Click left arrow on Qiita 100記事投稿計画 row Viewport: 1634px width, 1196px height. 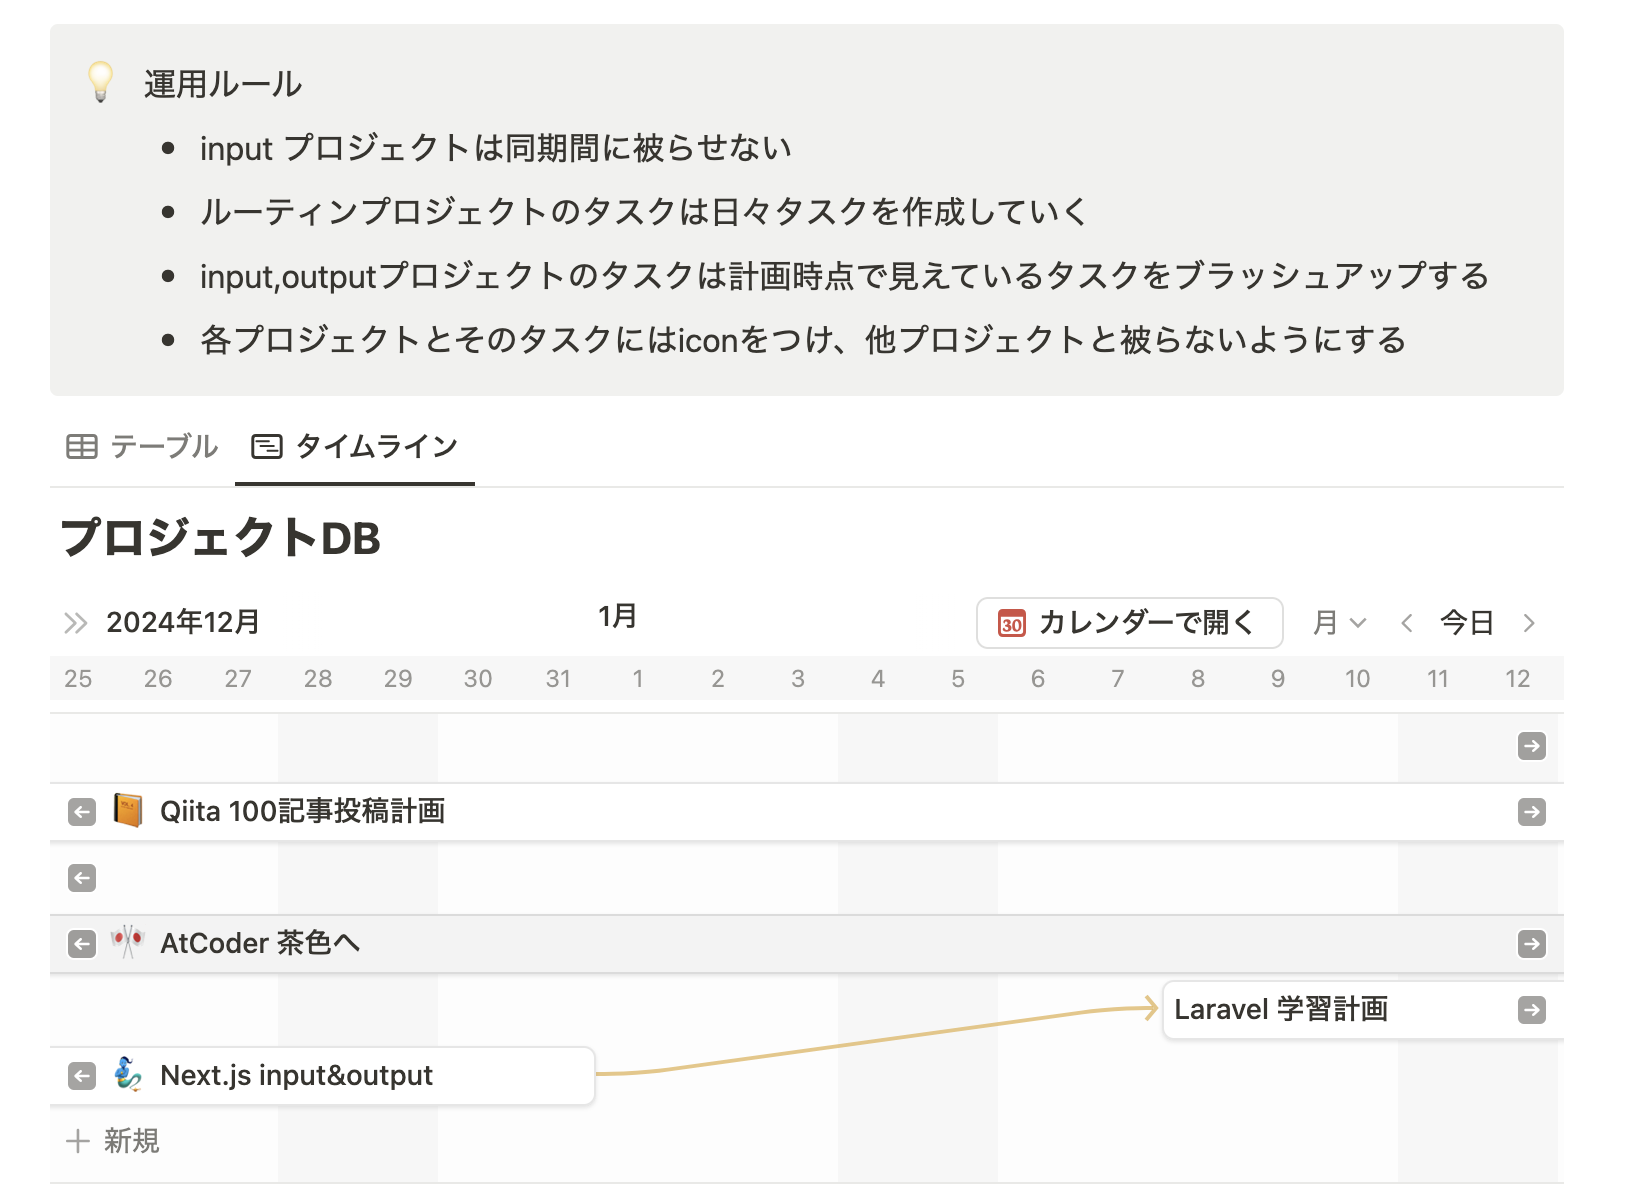(82, 812)
